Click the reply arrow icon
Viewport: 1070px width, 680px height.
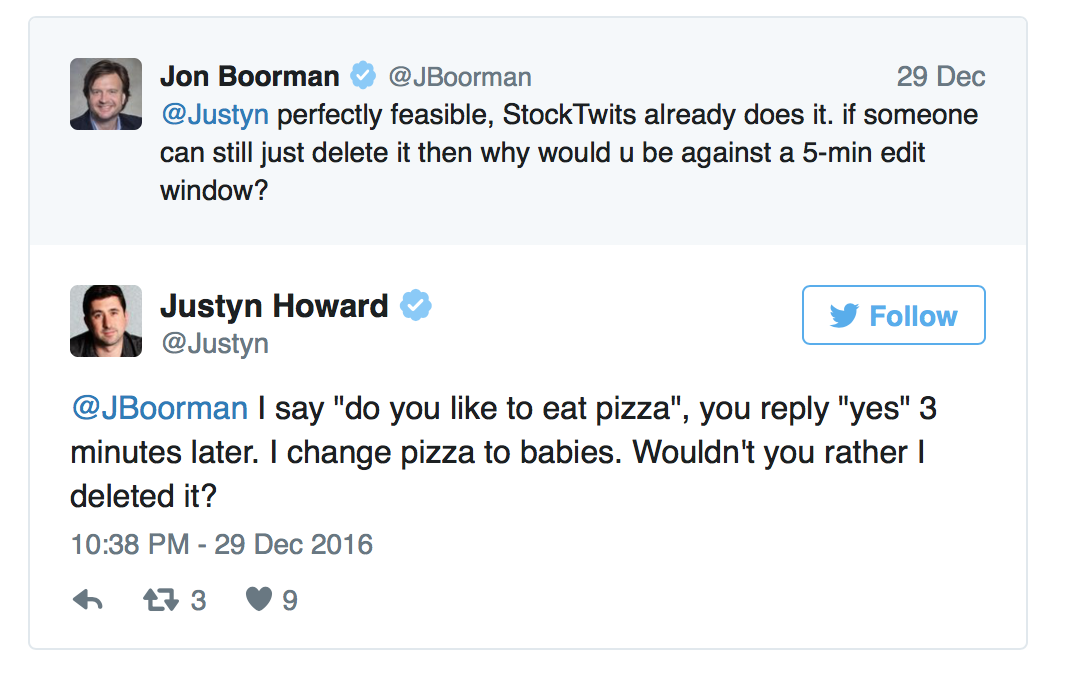click(x=88, y=600)
